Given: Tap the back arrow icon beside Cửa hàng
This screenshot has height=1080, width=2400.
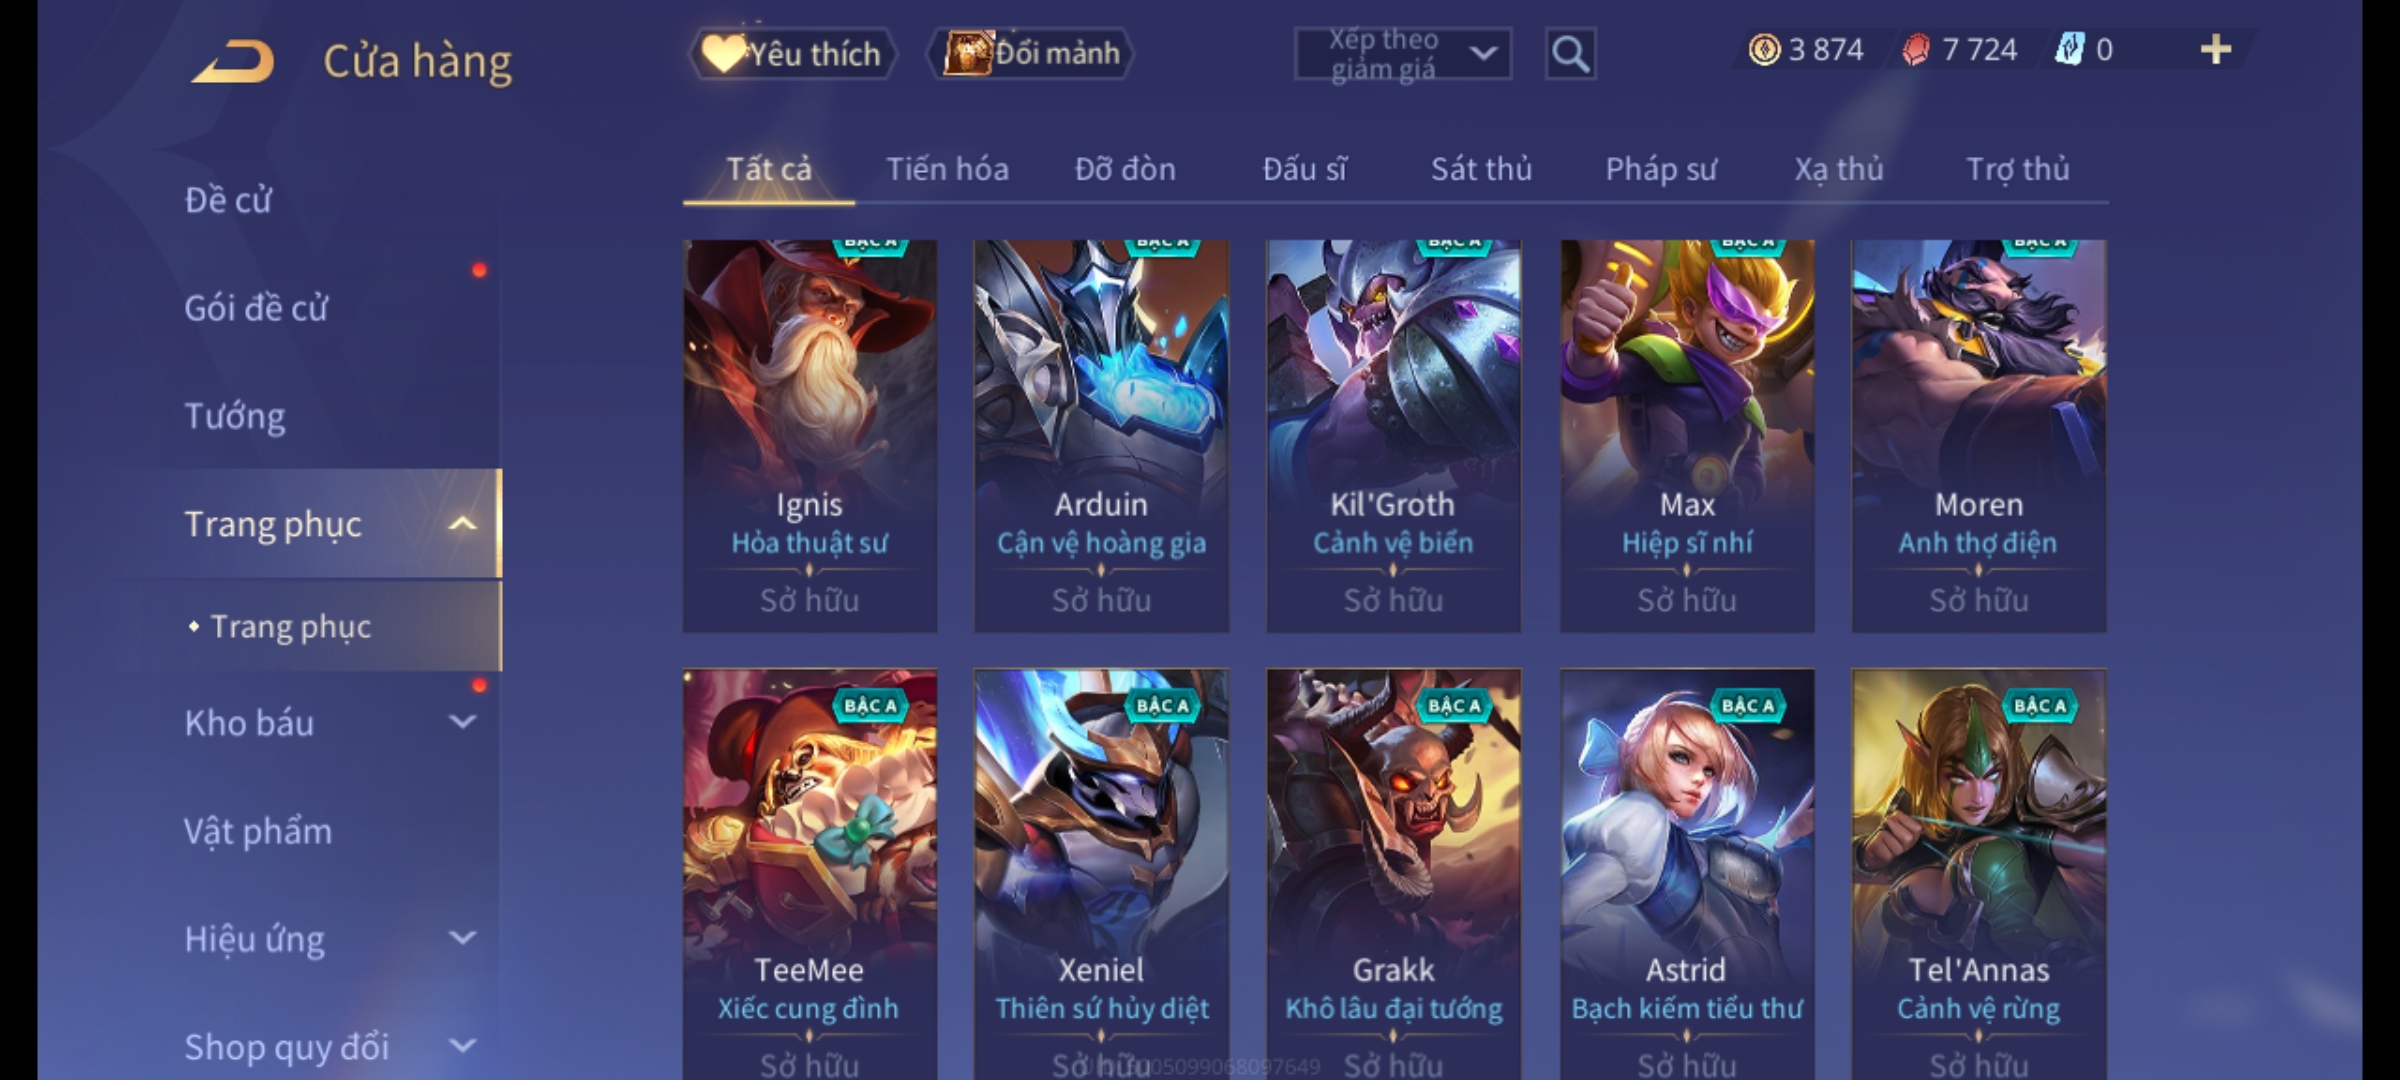Looking at the screenshot, I should (233, 61).
